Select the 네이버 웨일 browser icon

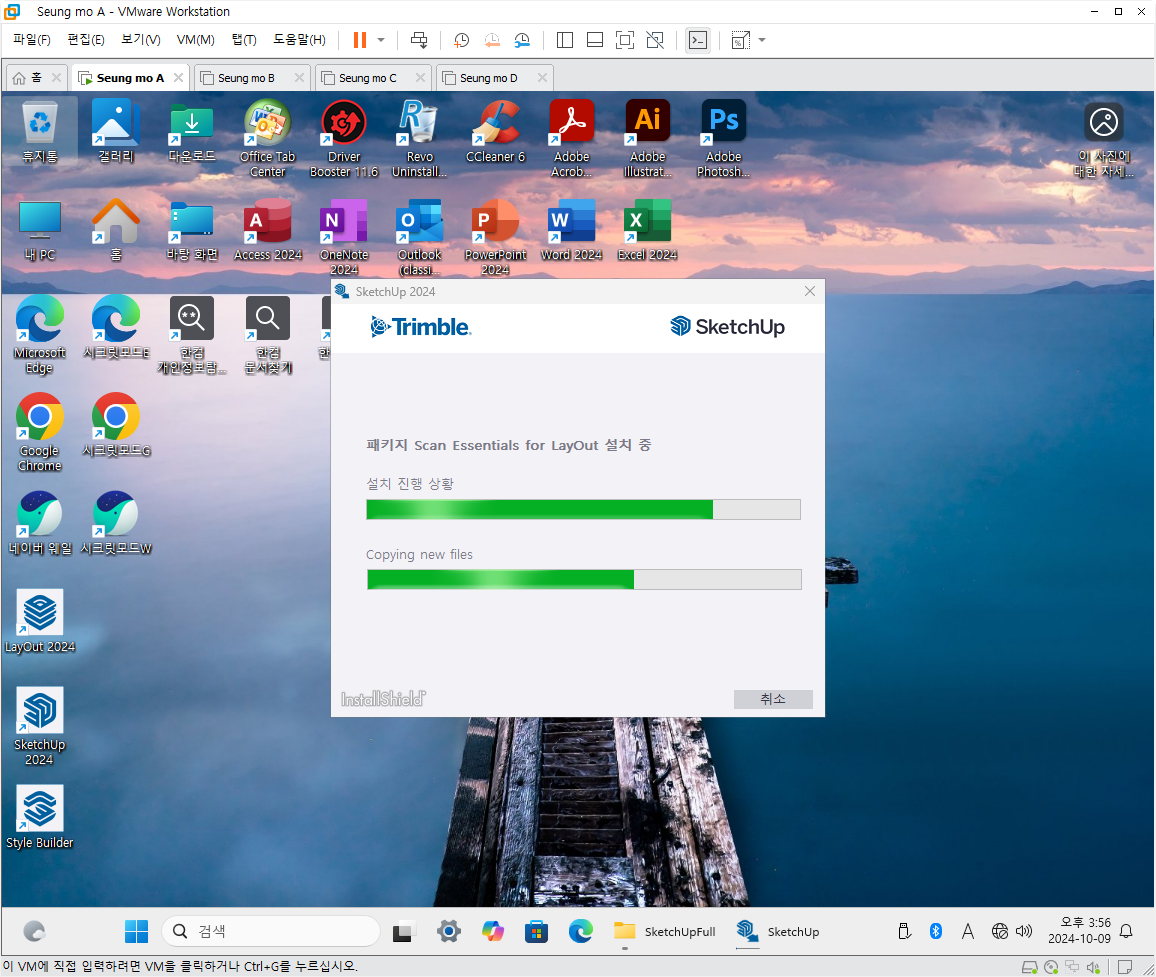[40, 524]
